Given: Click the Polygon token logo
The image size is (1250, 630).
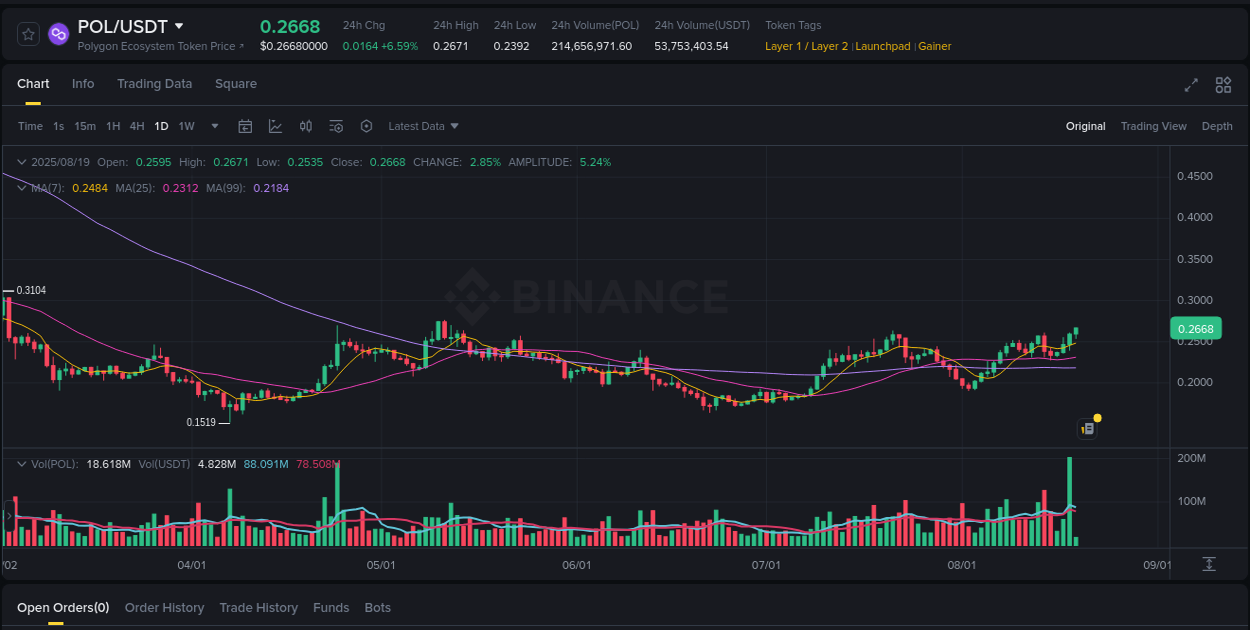Looking at the screenshot, I should click(x=58, y=33).
